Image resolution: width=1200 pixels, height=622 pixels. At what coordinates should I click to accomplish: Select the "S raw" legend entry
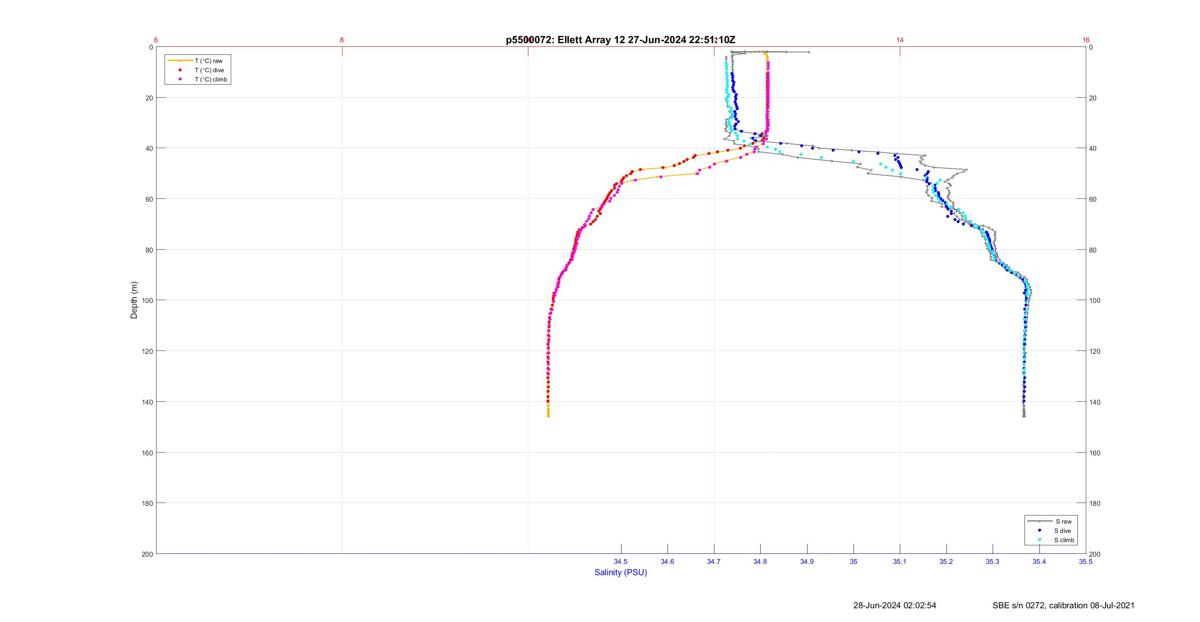click(1050, 522)
